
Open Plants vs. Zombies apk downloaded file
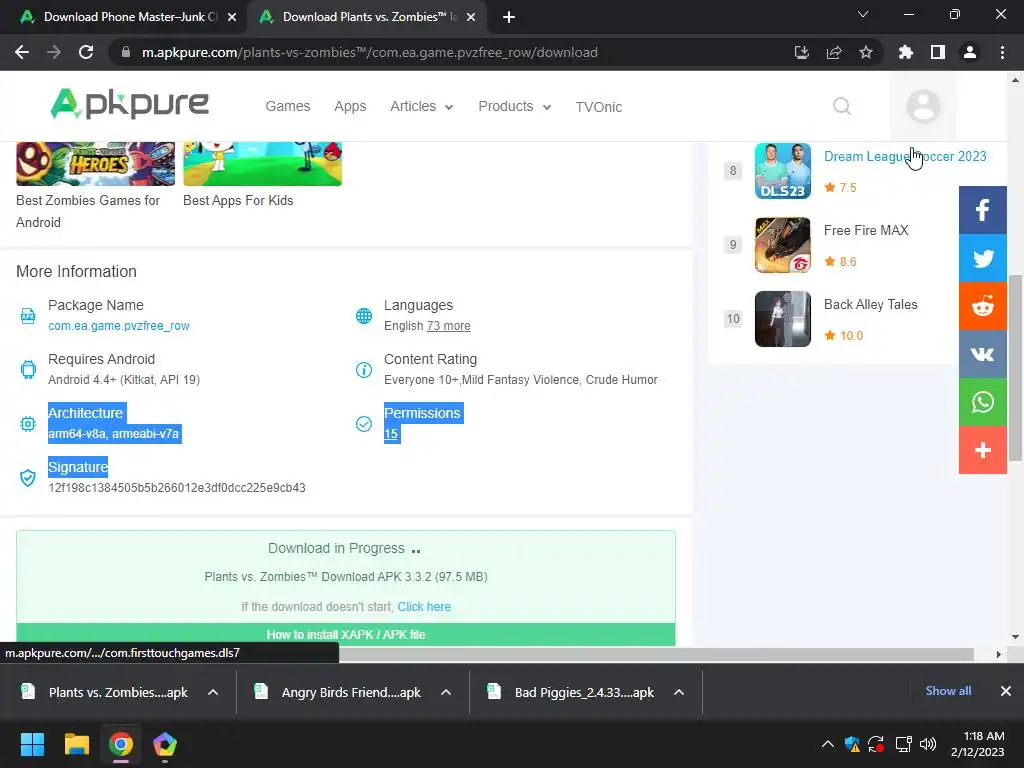tap(106, 692)
